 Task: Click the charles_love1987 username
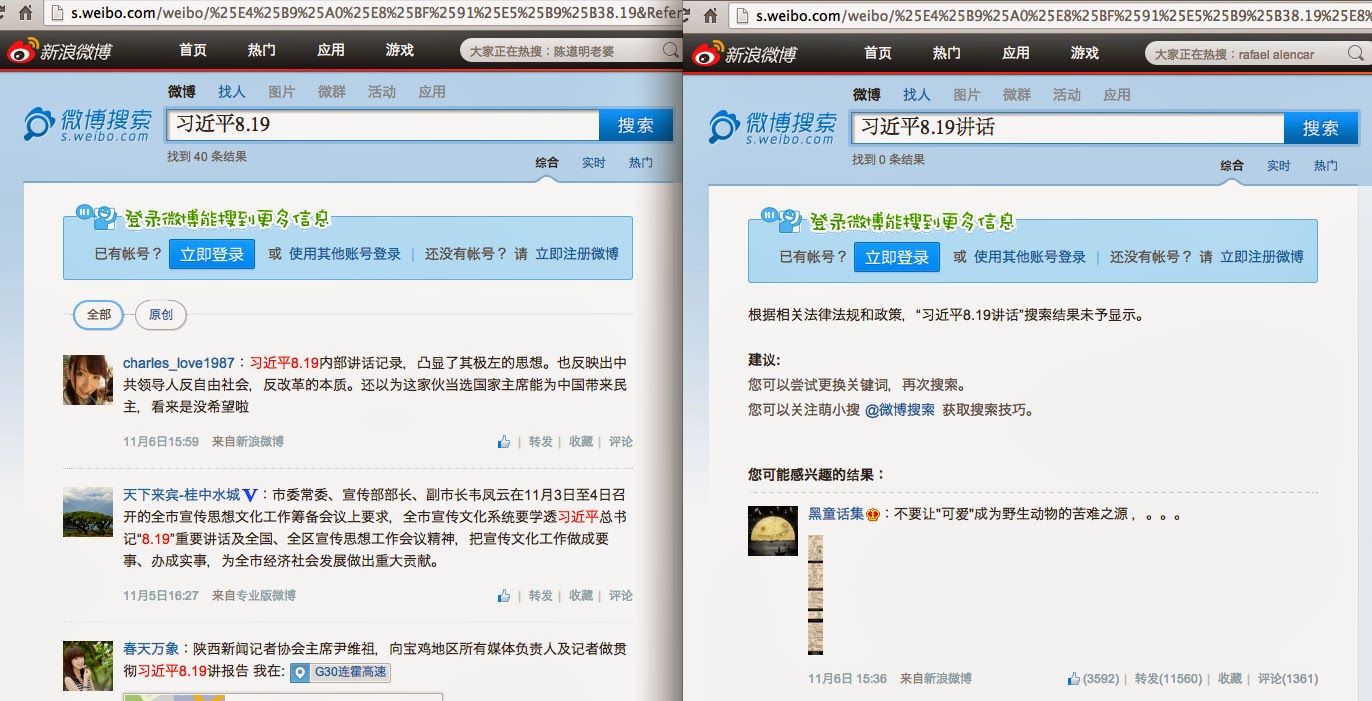[179, 363]
